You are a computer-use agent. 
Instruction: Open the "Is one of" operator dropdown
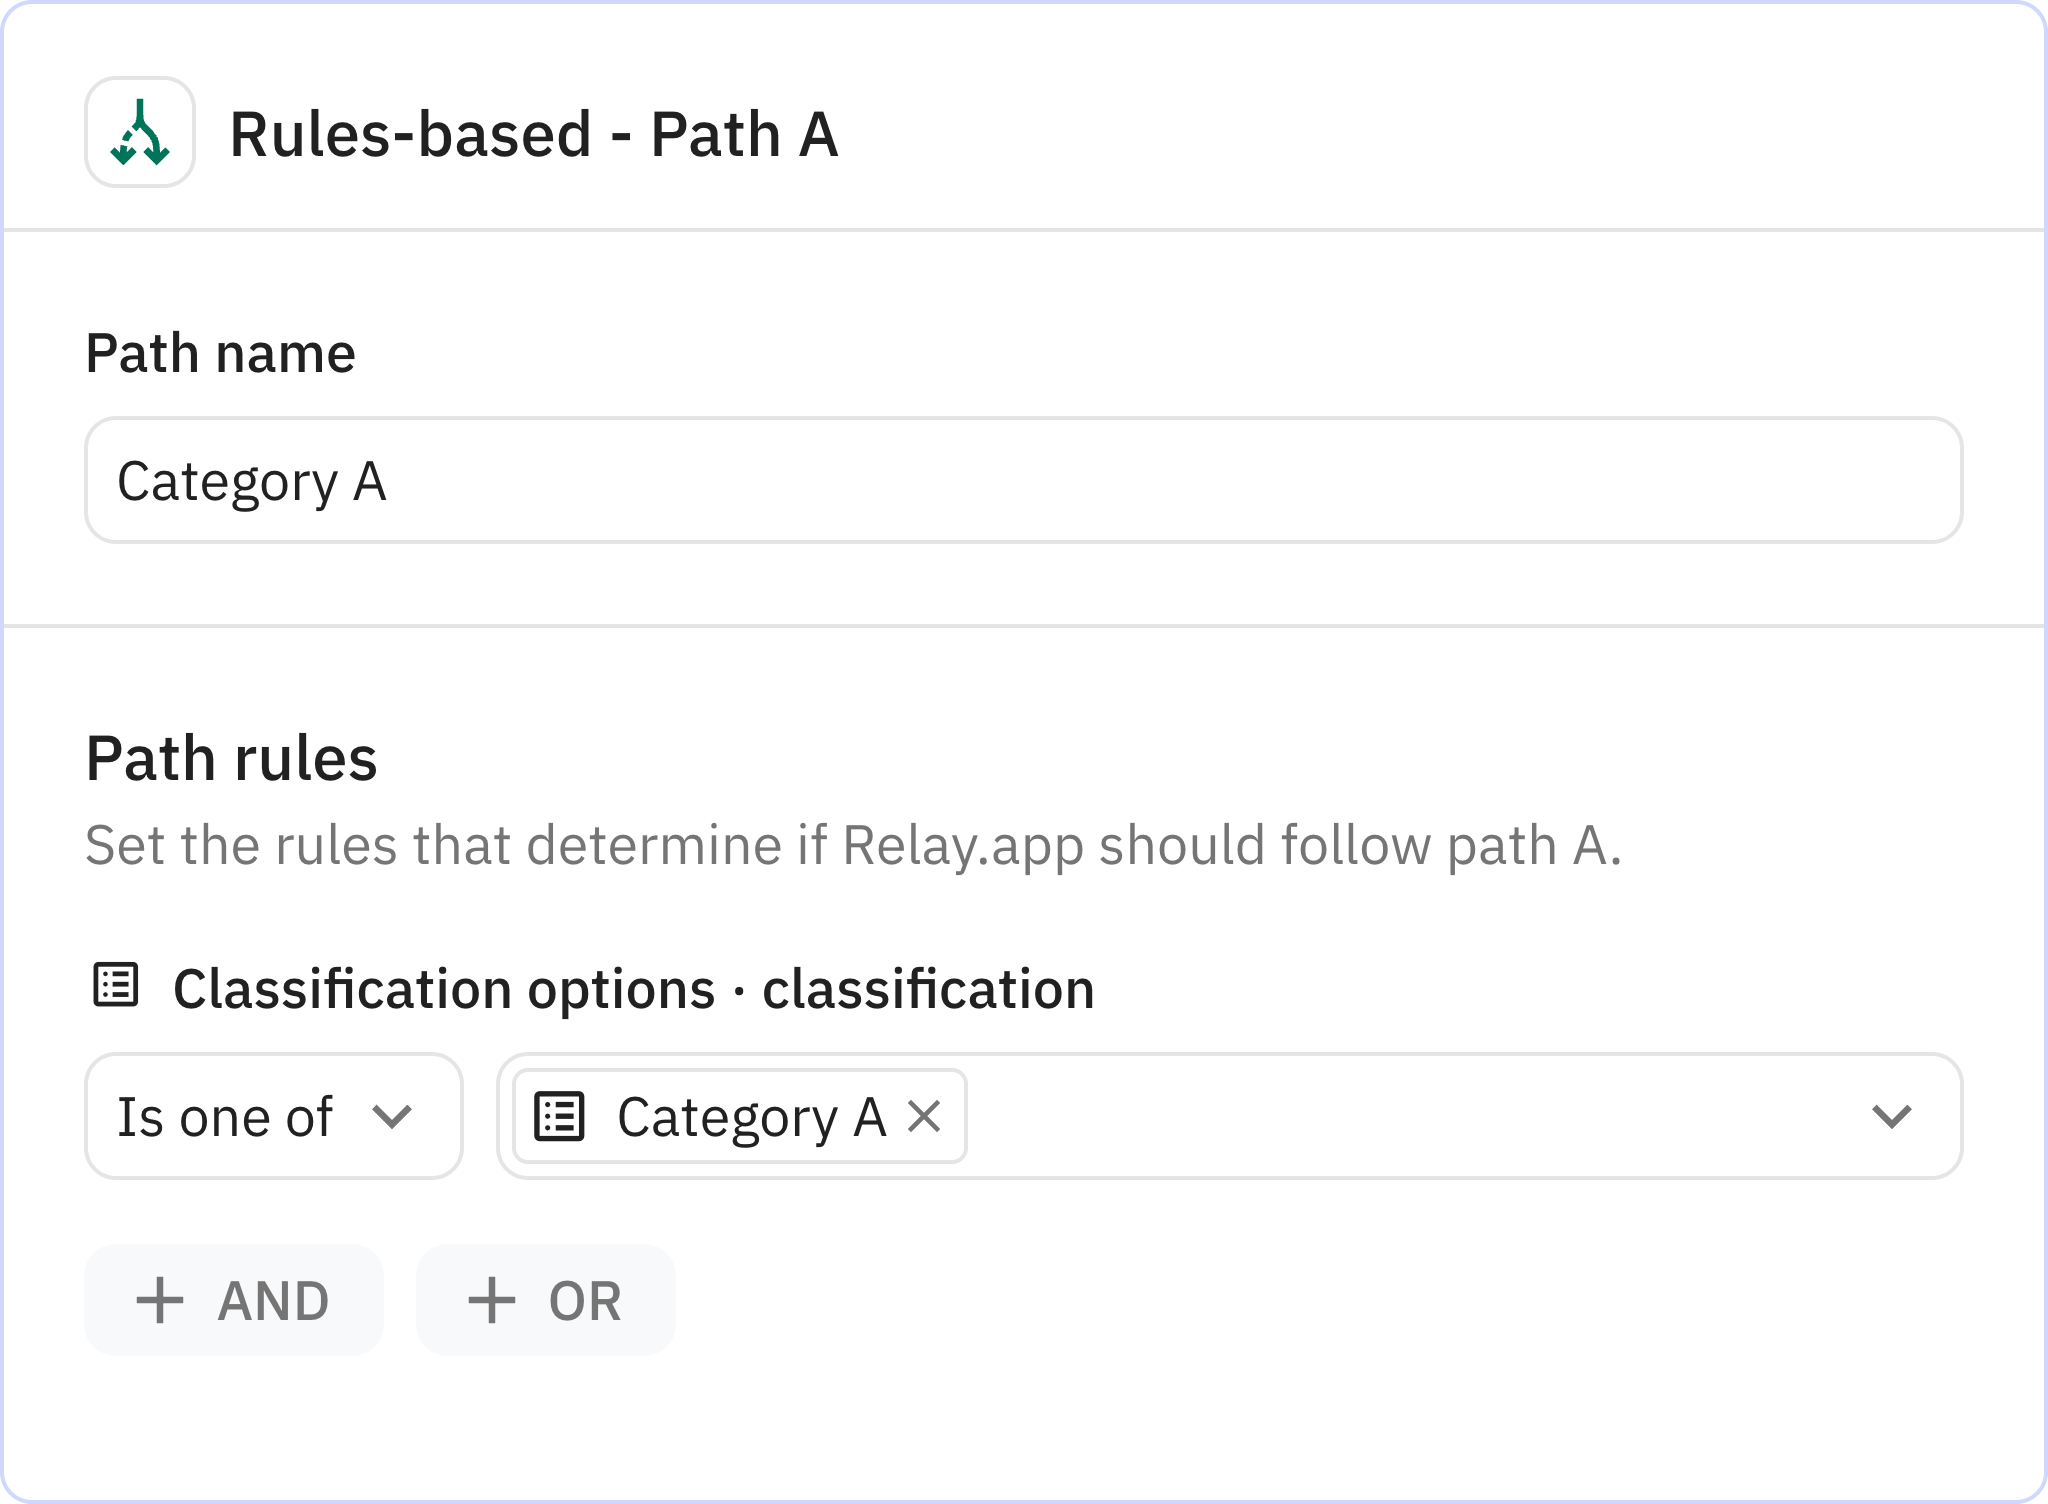click(x=272, y=1116)
